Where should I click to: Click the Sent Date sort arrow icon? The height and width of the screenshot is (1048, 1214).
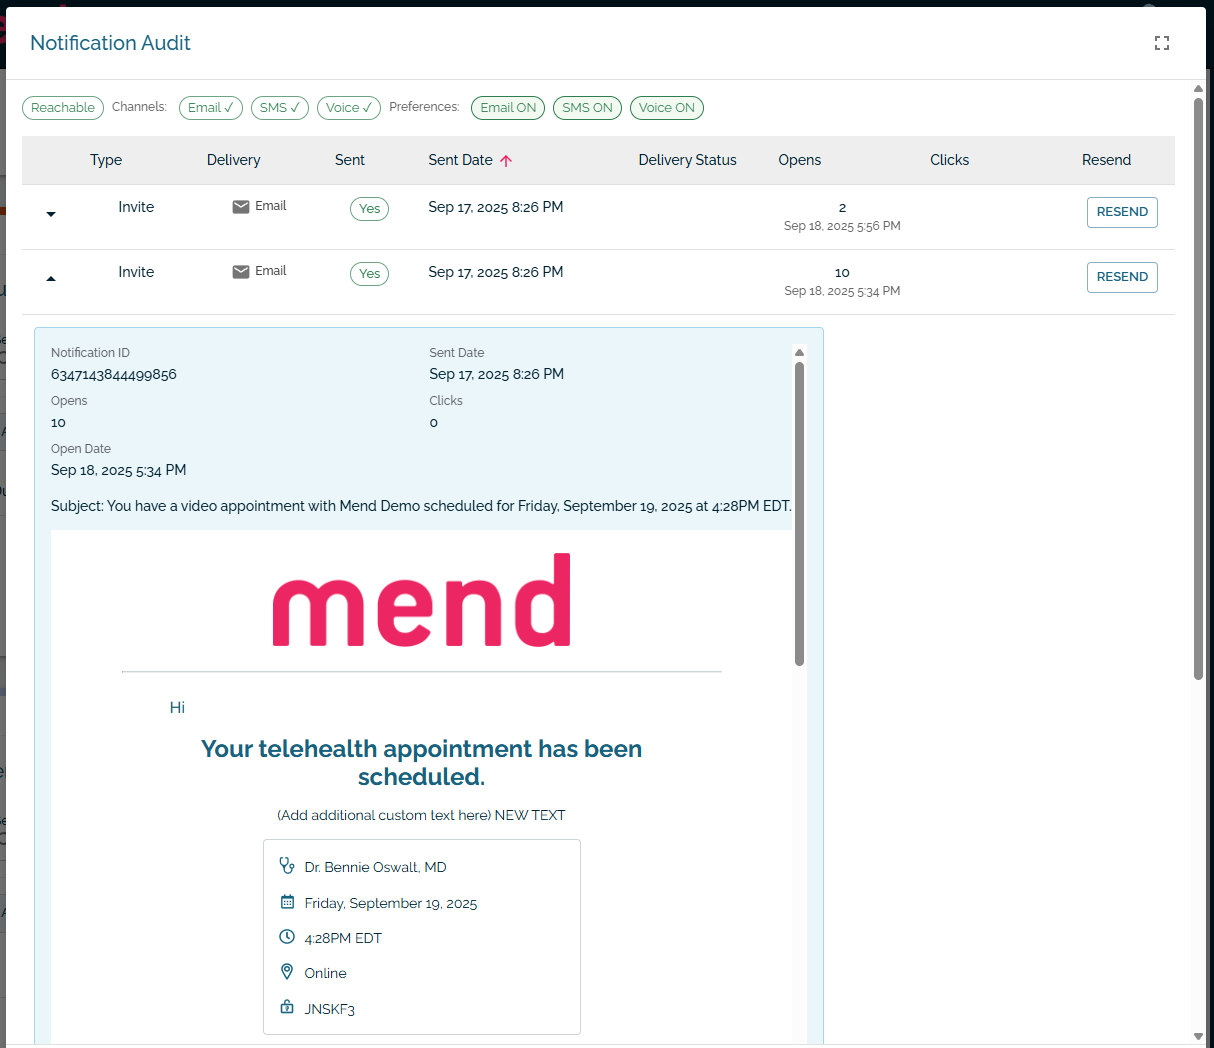(x=506, y=160)
